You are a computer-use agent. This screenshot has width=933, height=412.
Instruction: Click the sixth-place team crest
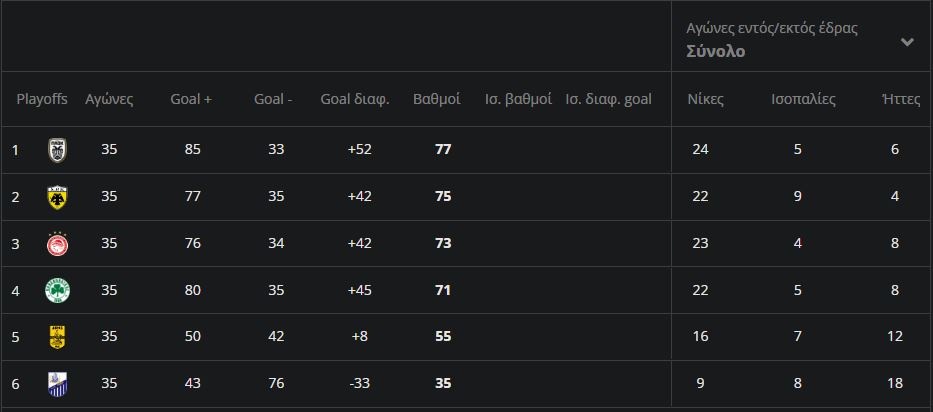(x=57, y=383)
